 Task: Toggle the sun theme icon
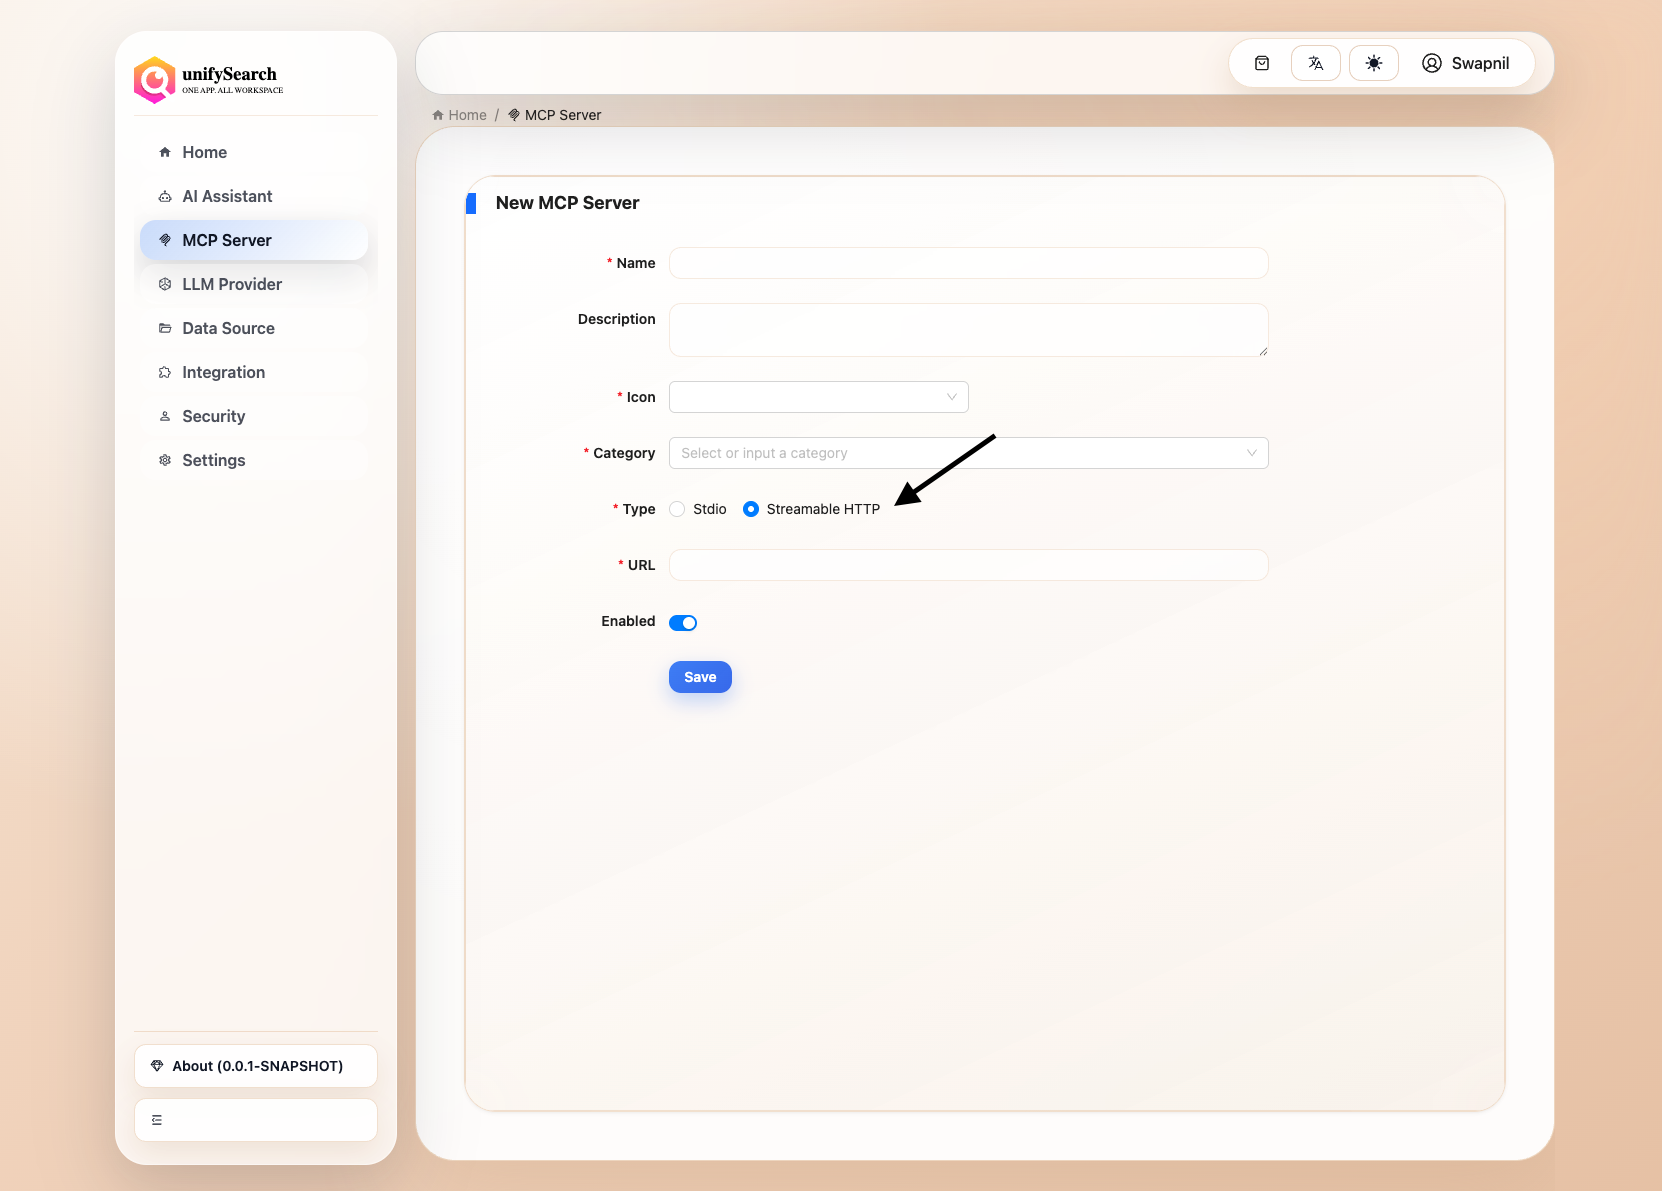[1374, 63]
